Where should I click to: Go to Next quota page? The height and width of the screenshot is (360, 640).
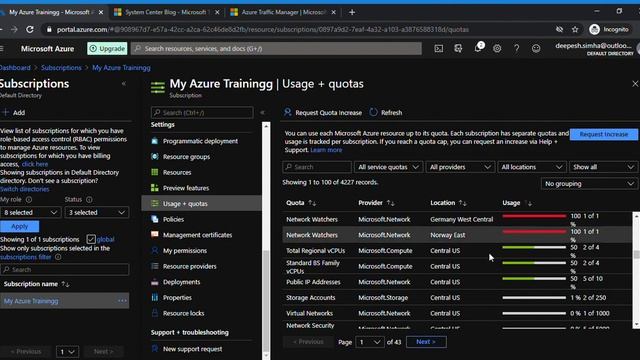point(426,342)
